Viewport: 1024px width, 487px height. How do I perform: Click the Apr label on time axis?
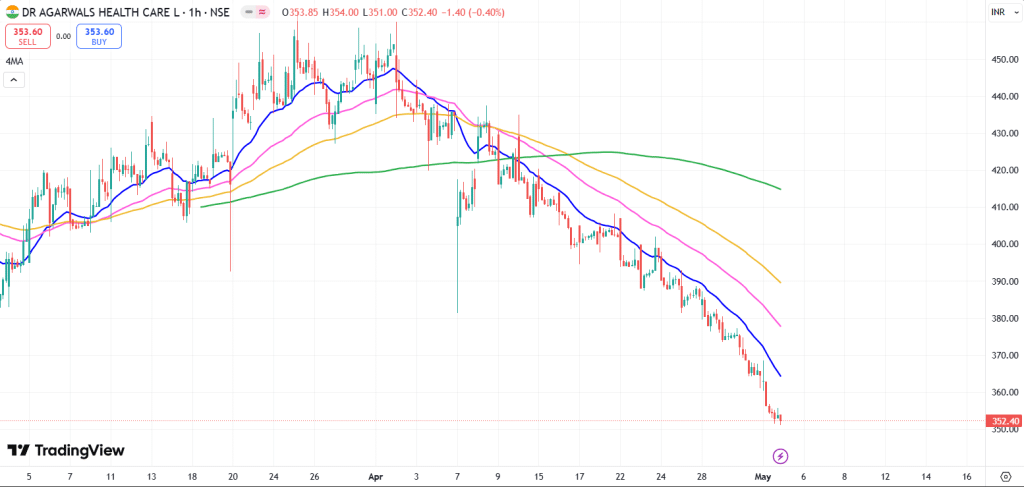coord(377,477)
